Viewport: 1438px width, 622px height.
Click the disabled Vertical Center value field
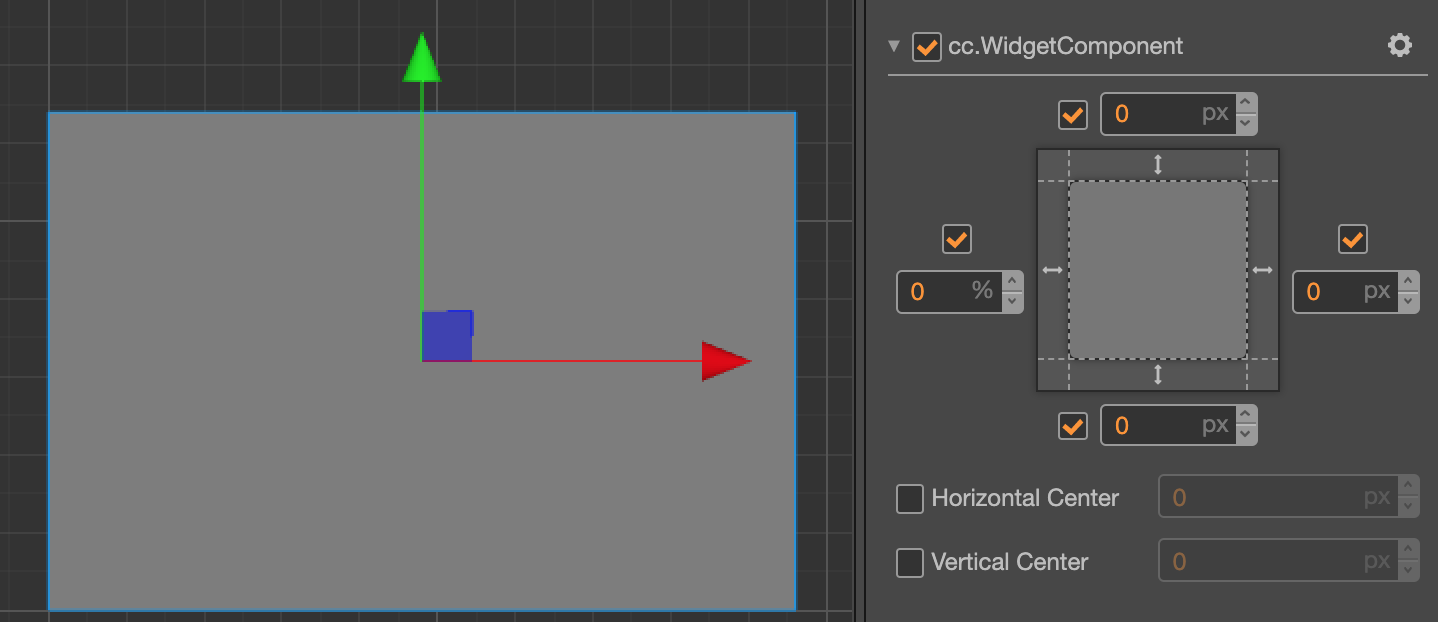tap(1278, 561)
